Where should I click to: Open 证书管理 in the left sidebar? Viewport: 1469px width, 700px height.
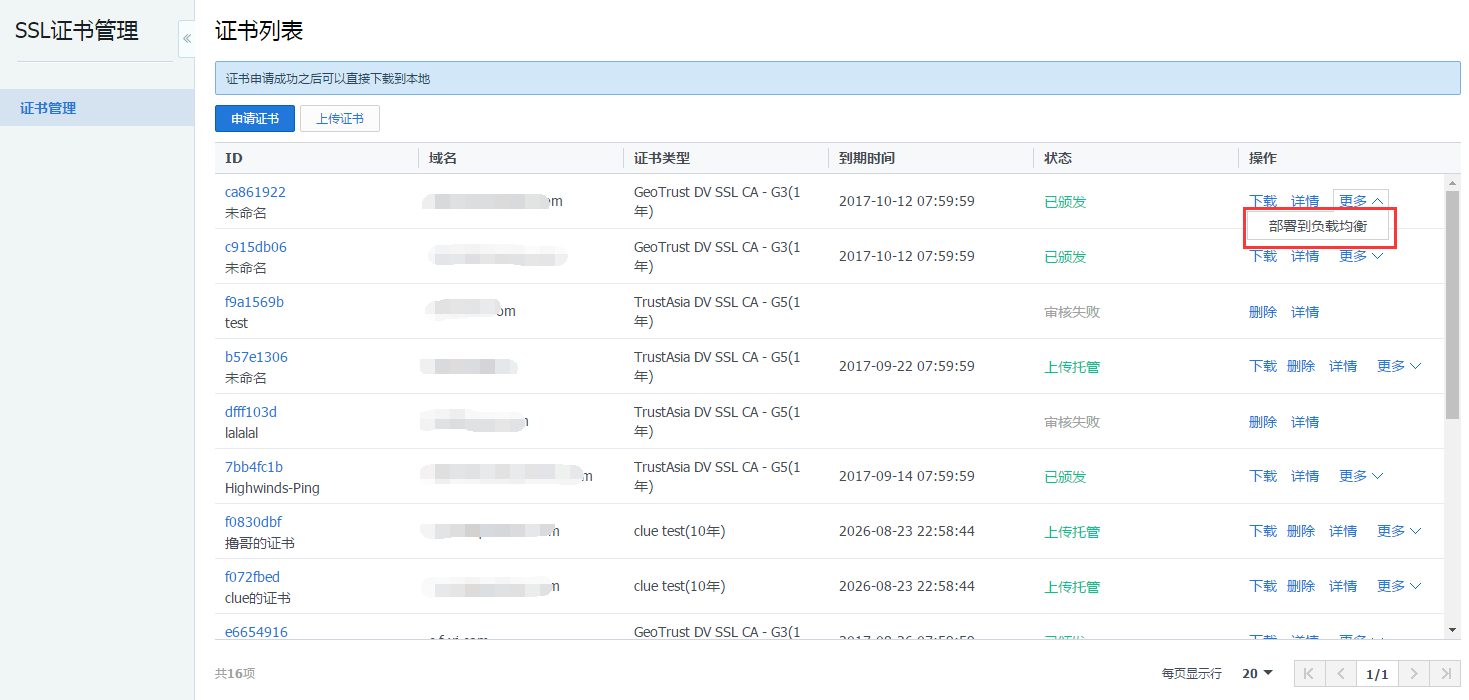(48, 108)
